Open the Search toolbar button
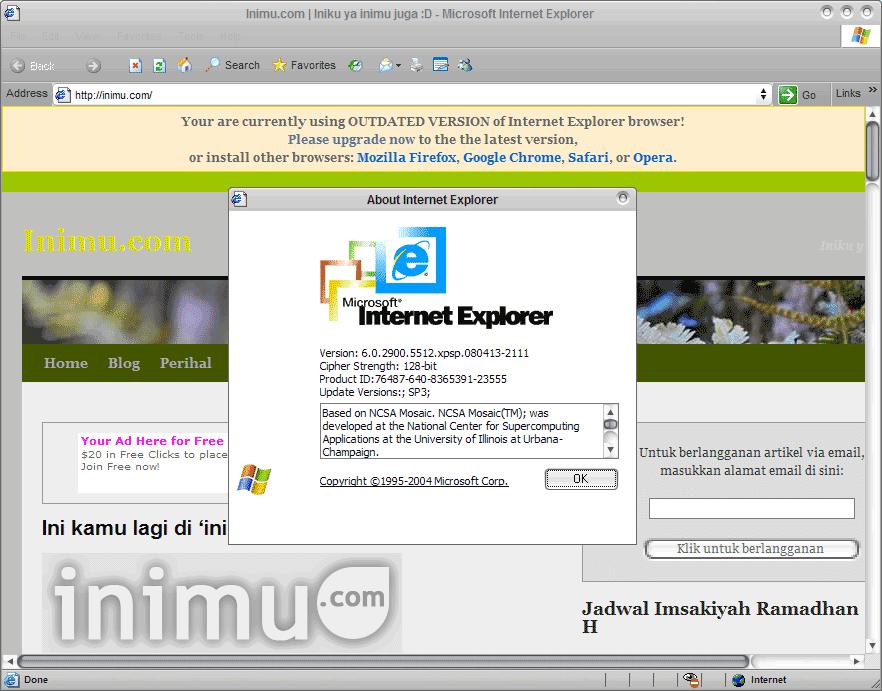 pyautogui.click(x=232, y=65)
